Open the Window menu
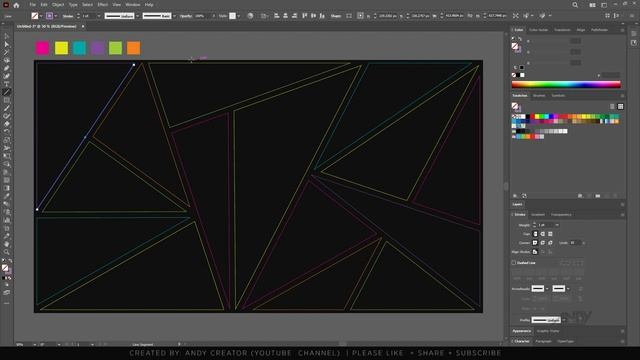 coord(133,5)
